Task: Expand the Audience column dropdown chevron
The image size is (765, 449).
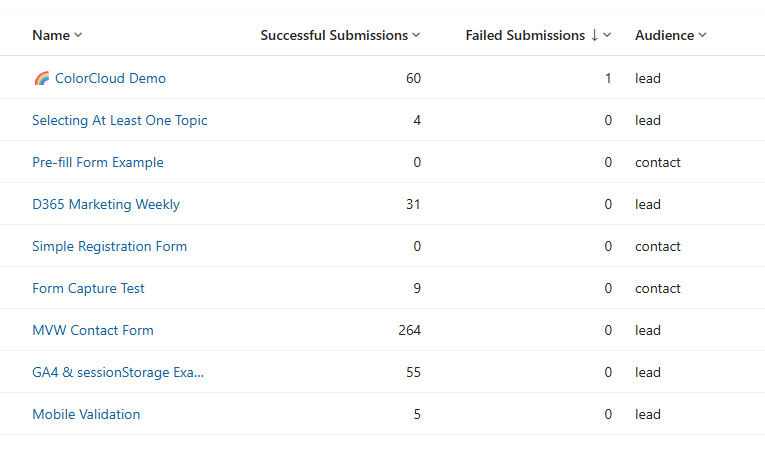Action: tap(702, 35)
